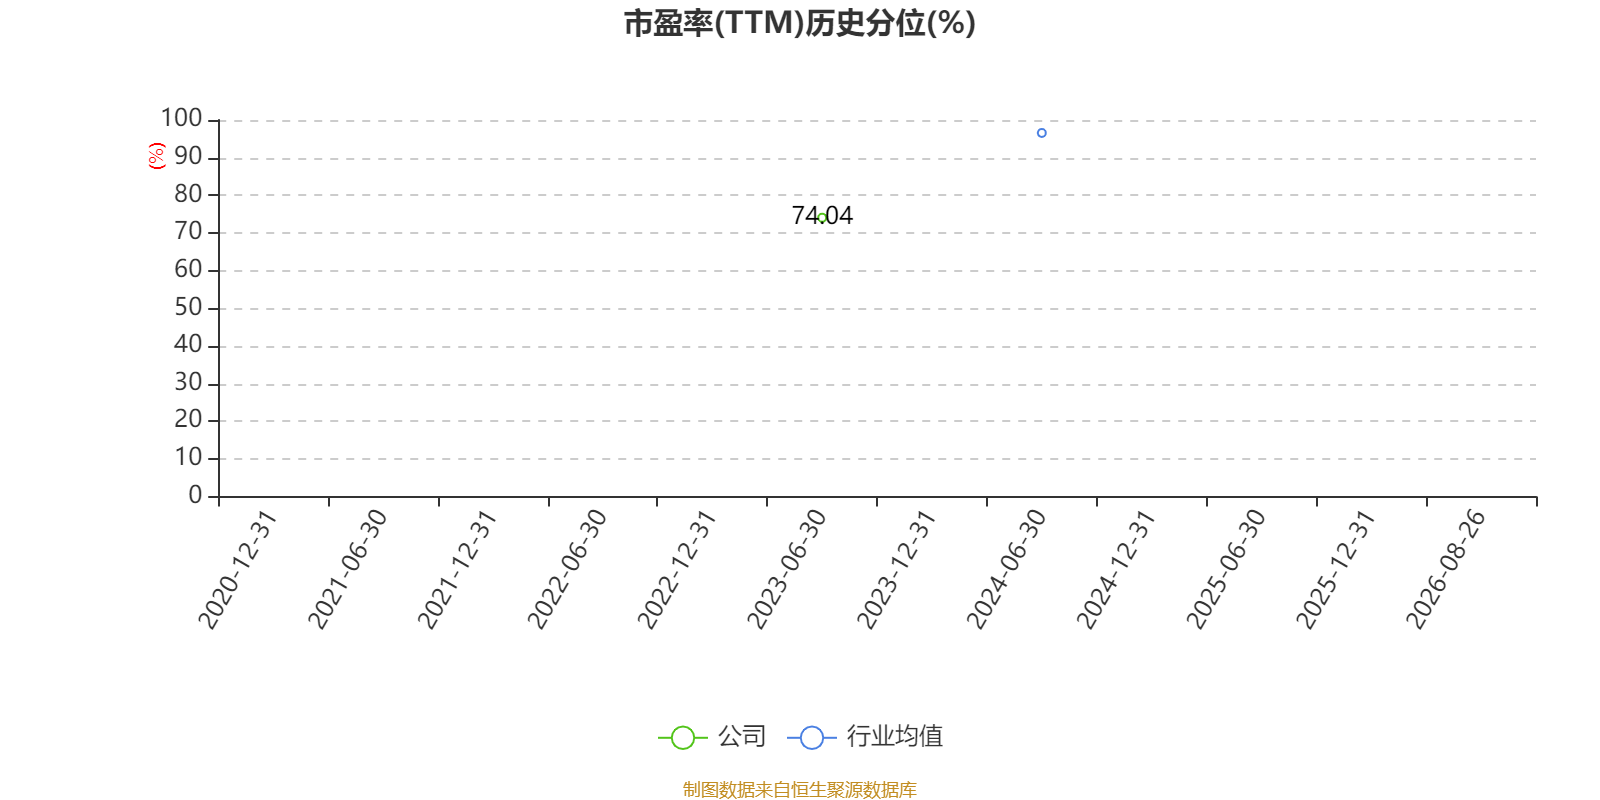Click the blue 行业均值 legend circle icon
Viewport: 1600px width, 800px height.
point(812,738)
